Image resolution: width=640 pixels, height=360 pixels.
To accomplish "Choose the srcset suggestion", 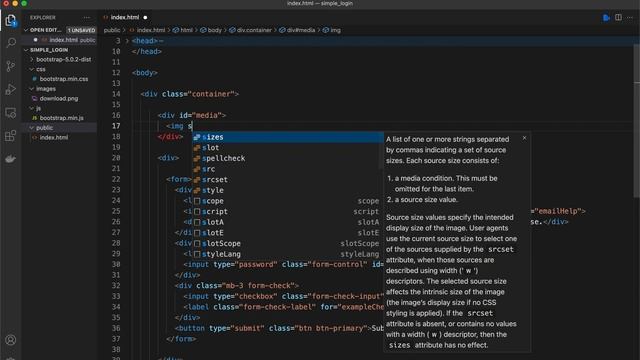I will coord(288,180).
